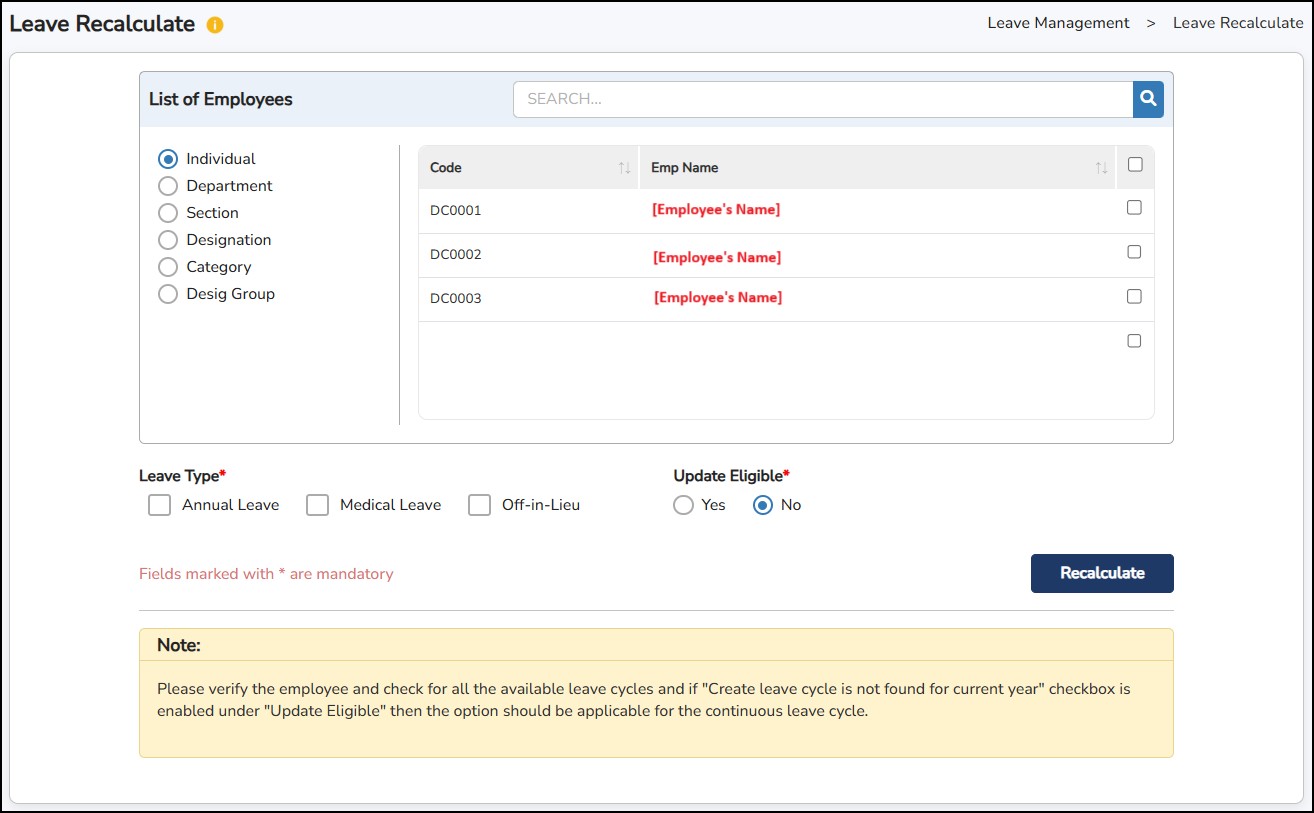The width and height of the screenshot is (1314, 813).
Task: Select the Designation radio button
Action: pyautogui.click(x=168, y=240)
